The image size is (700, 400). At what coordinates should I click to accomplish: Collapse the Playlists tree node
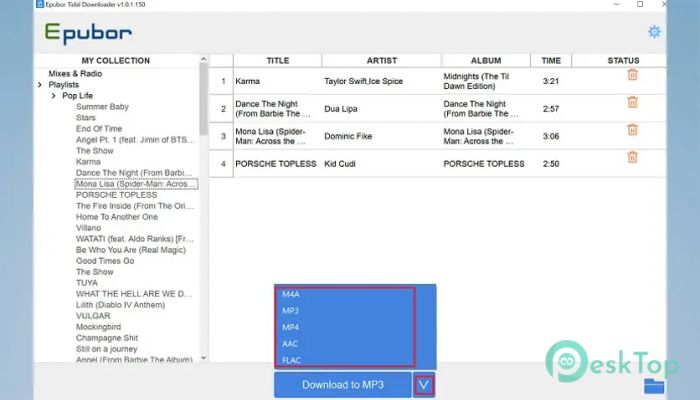40,85
